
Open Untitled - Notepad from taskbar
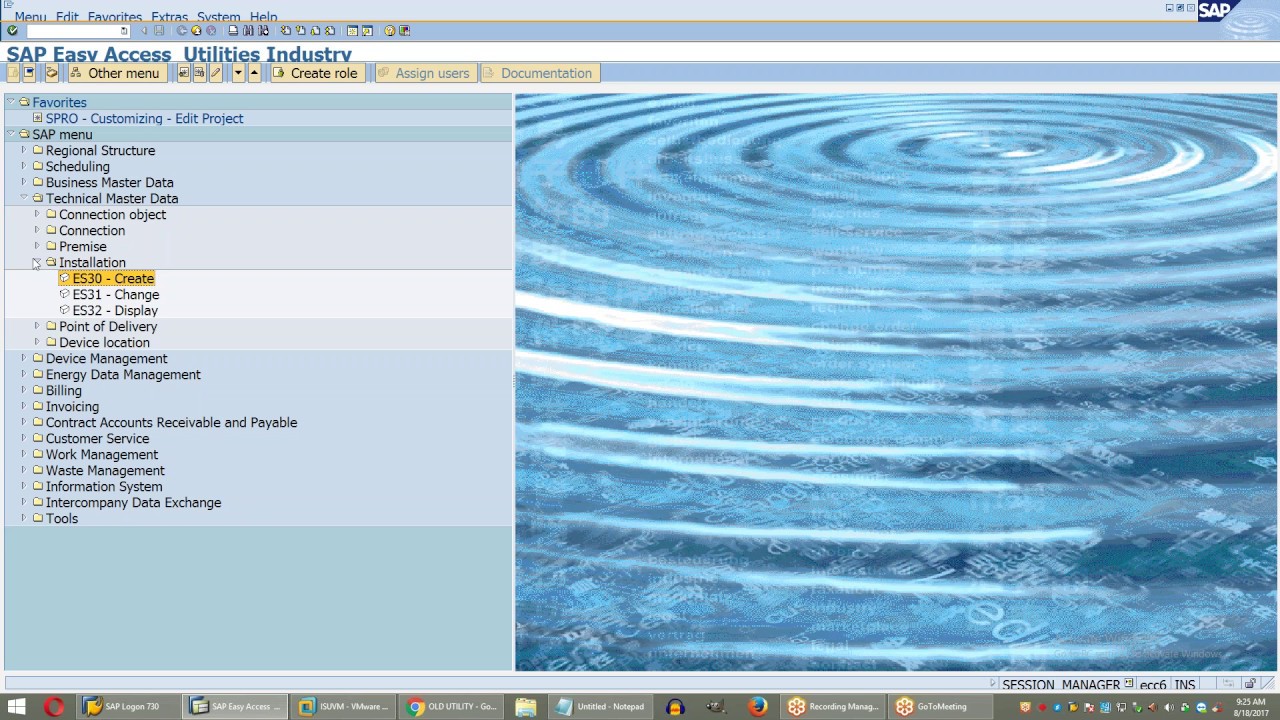click(x=602, y=706)
